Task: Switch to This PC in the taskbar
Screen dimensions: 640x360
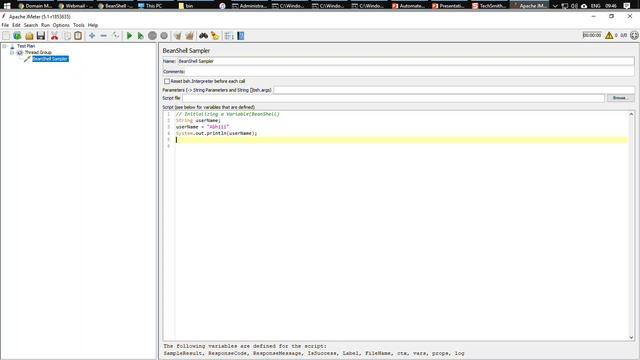Action: (150, 6)
